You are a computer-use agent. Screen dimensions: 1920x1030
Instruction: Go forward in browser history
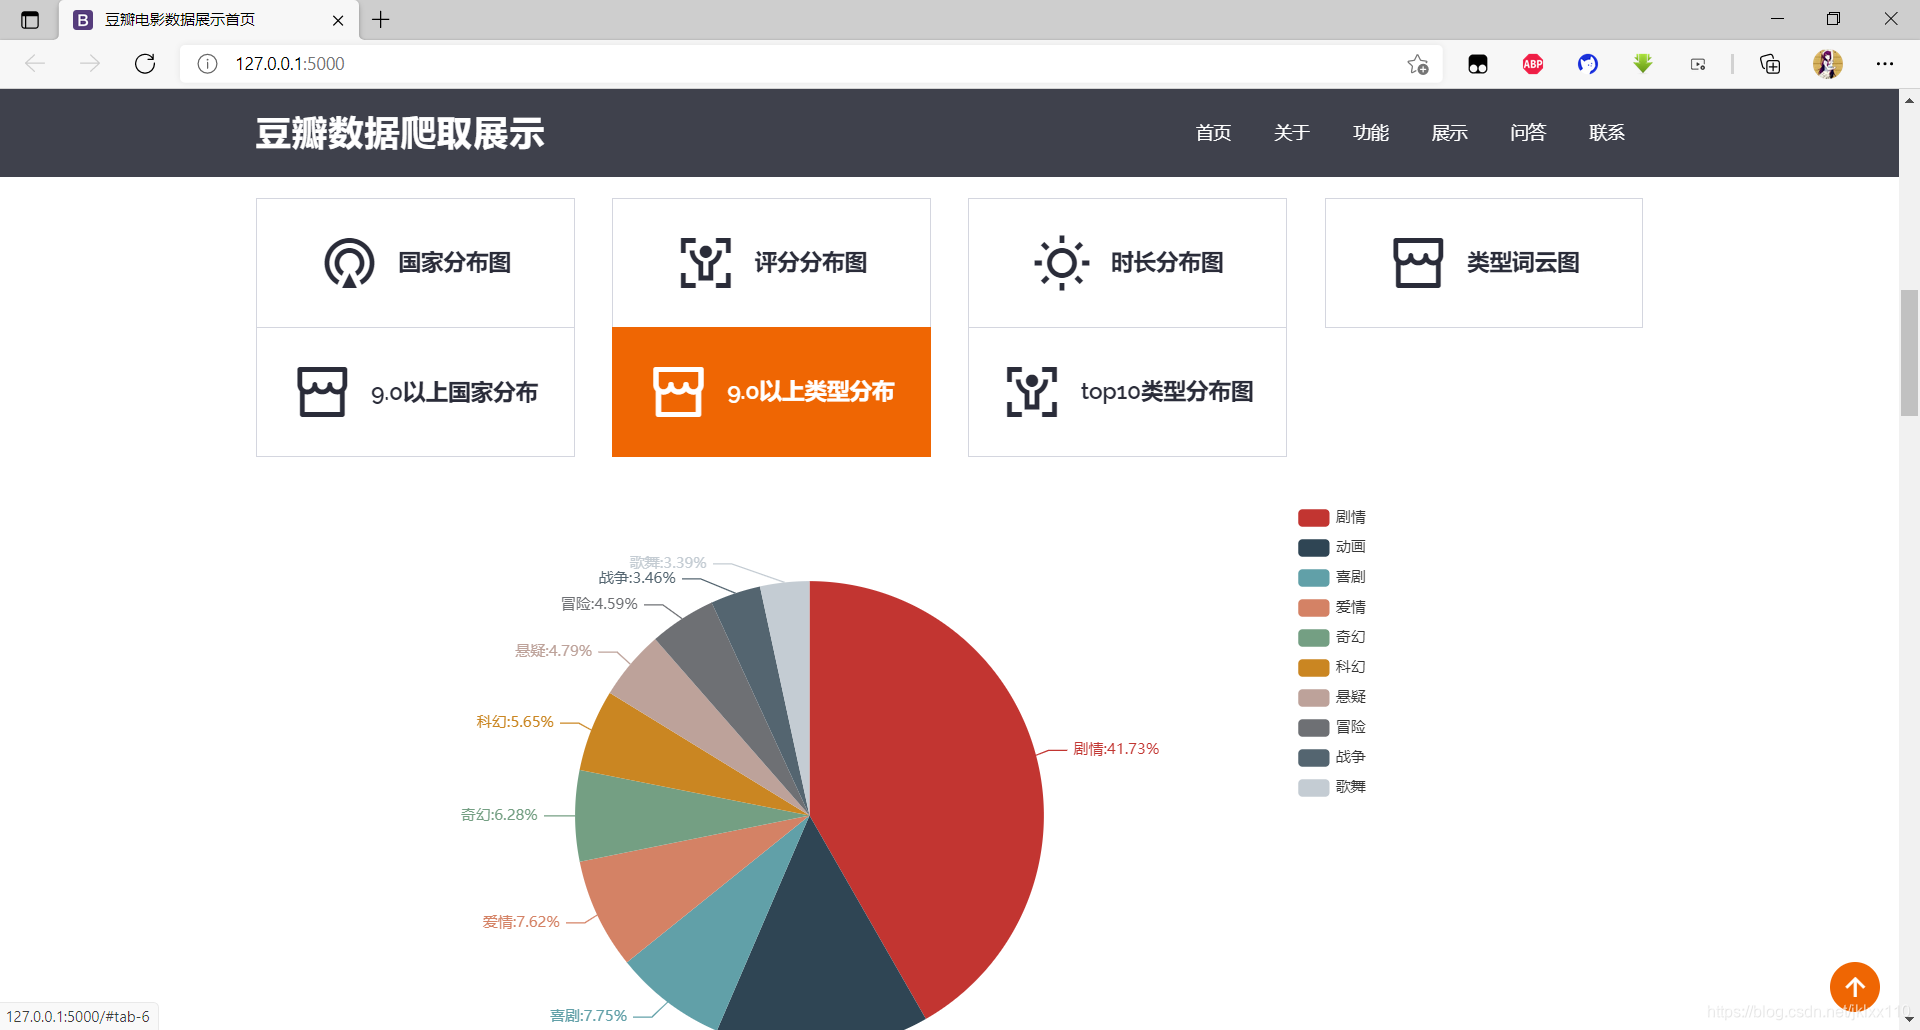pos(90,64)
